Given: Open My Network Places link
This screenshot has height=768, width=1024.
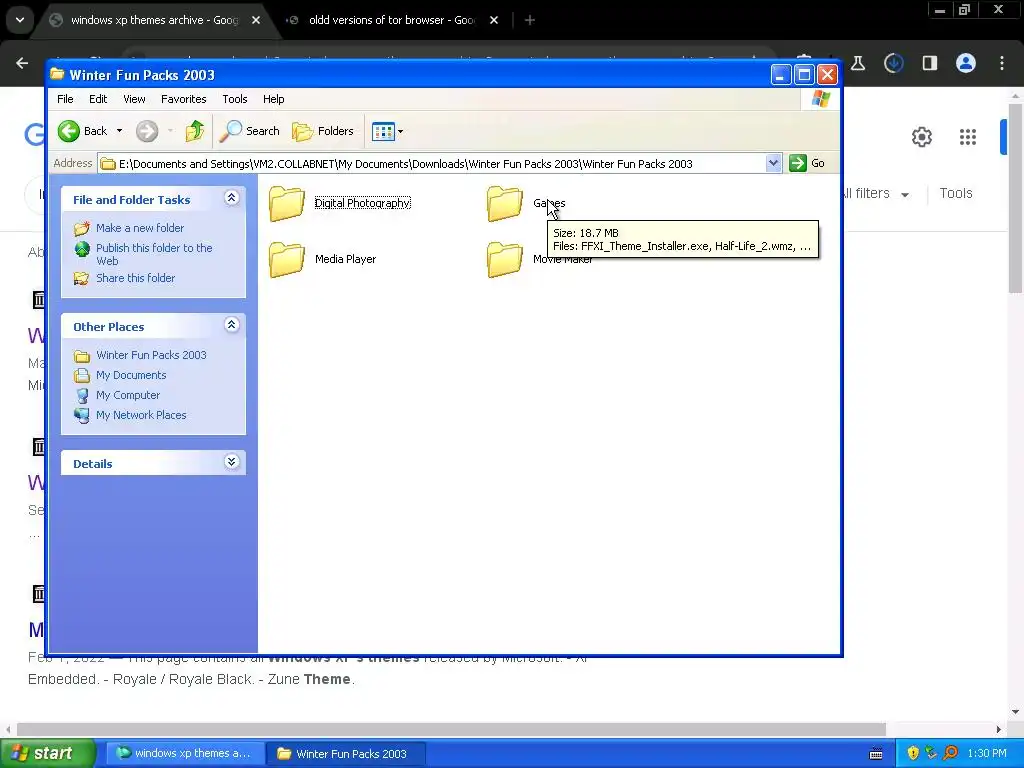Looking at the screenshot, I should click(x=141, y=415).
